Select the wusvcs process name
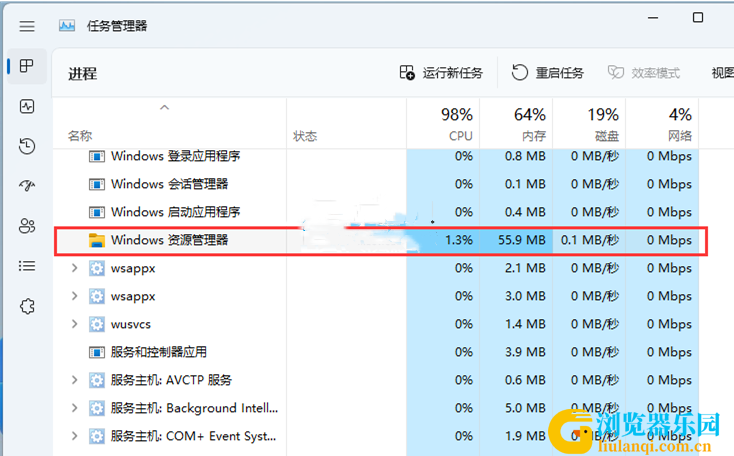 pyautogui.click(x=131, y=324)
